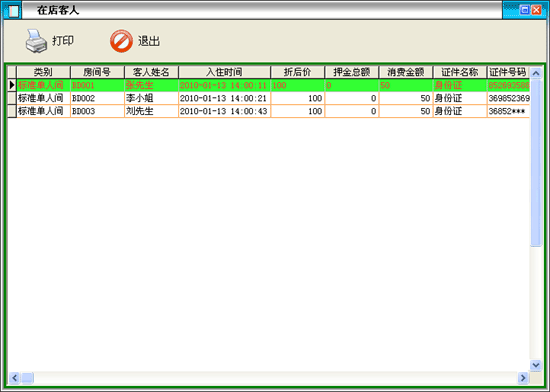Select guest name 刘先生
Viewport: 550px width, 392px height.
click(152, 111)
